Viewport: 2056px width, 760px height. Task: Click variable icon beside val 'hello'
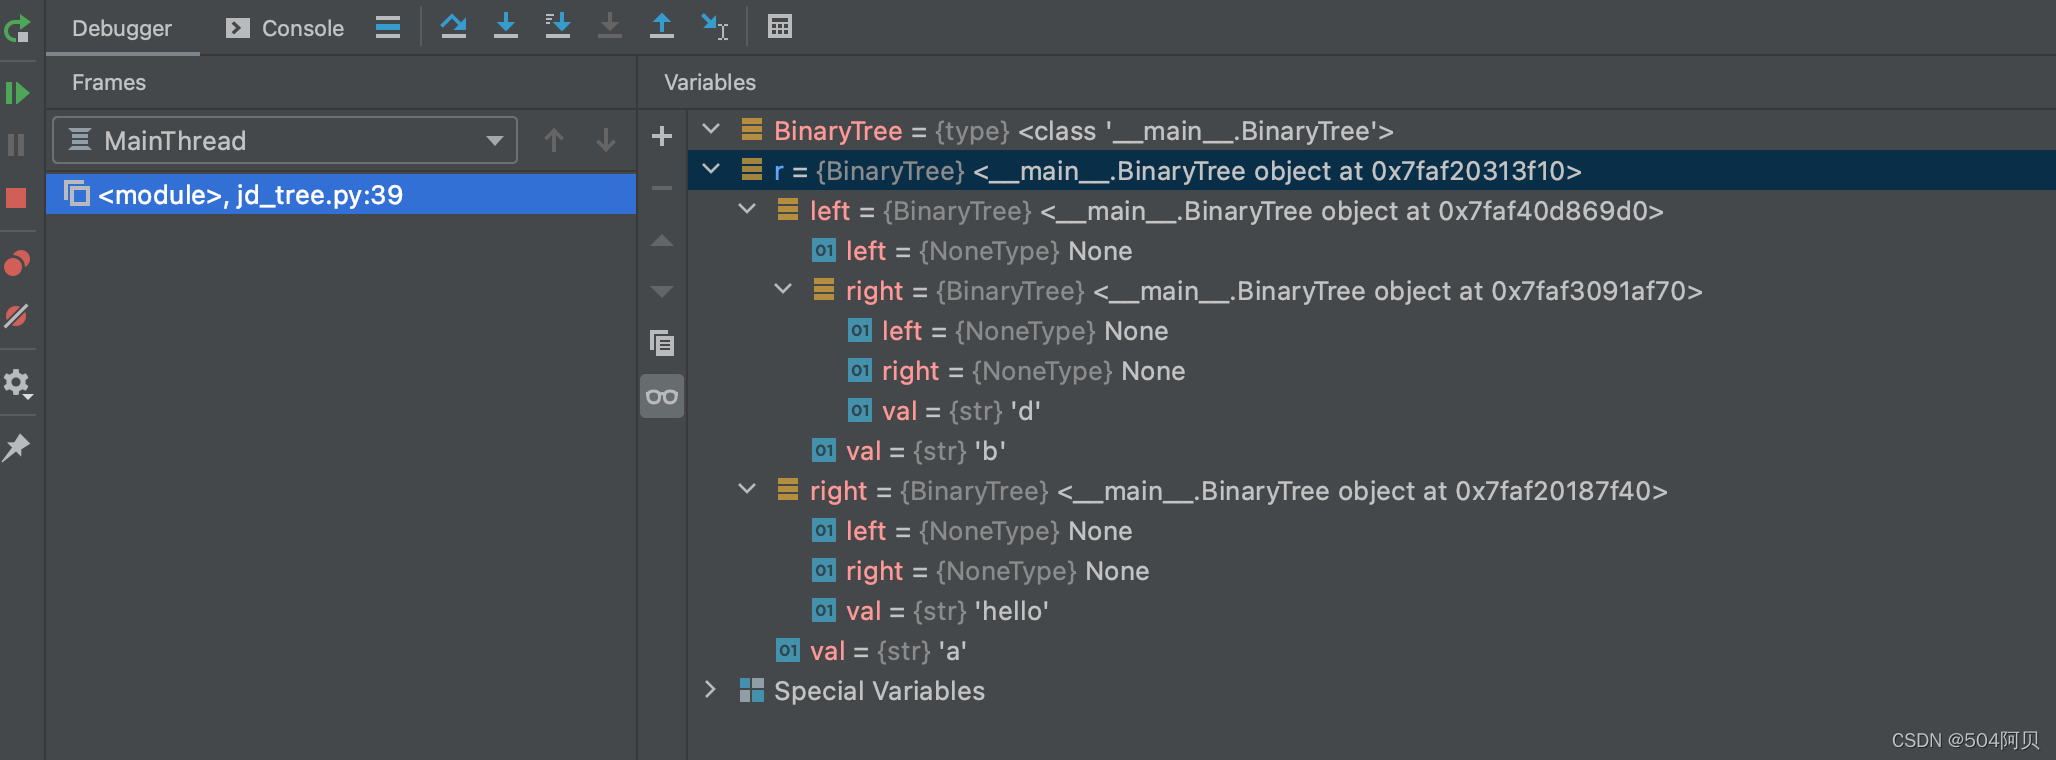pos(824,610)
